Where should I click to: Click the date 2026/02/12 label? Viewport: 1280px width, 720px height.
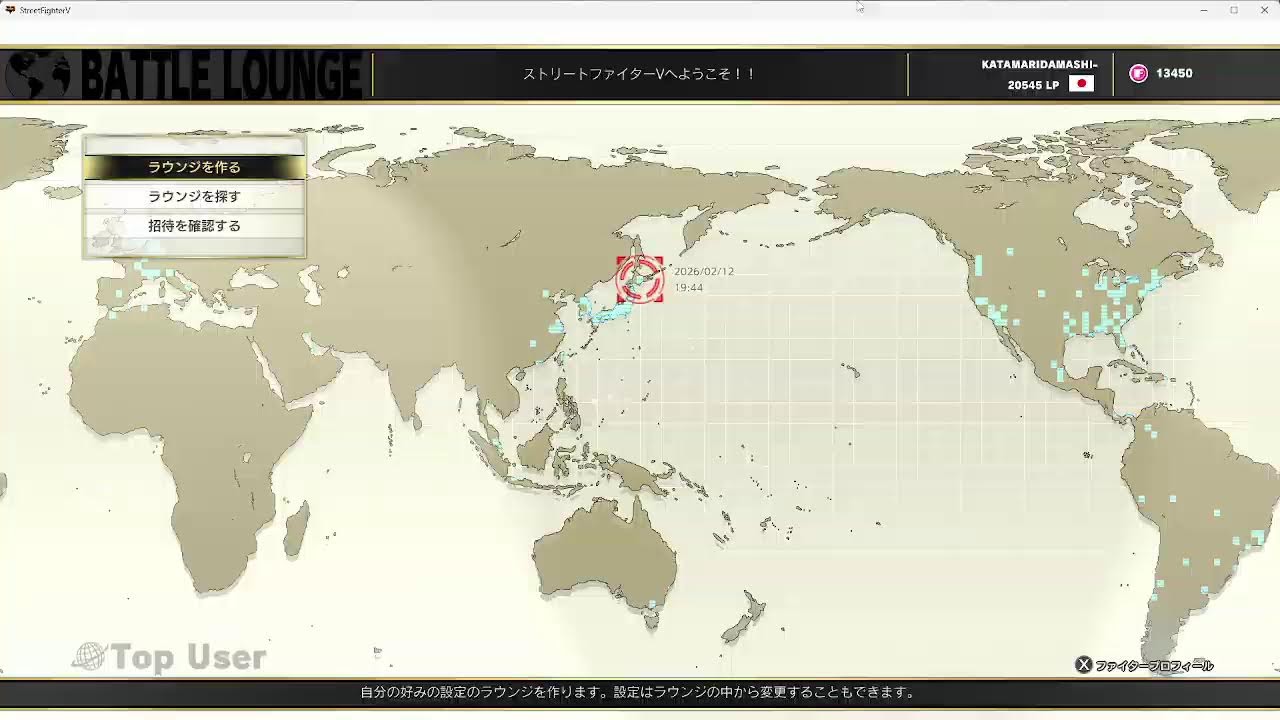pos(704,272)
